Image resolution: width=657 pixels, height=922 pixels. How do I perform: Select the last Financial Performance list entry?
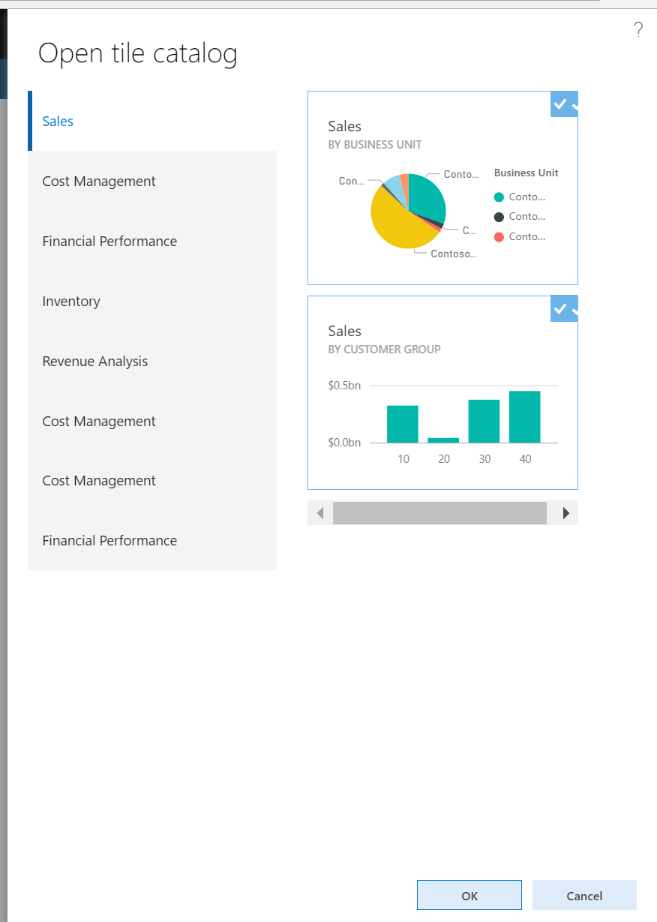(x=109, y=540)
